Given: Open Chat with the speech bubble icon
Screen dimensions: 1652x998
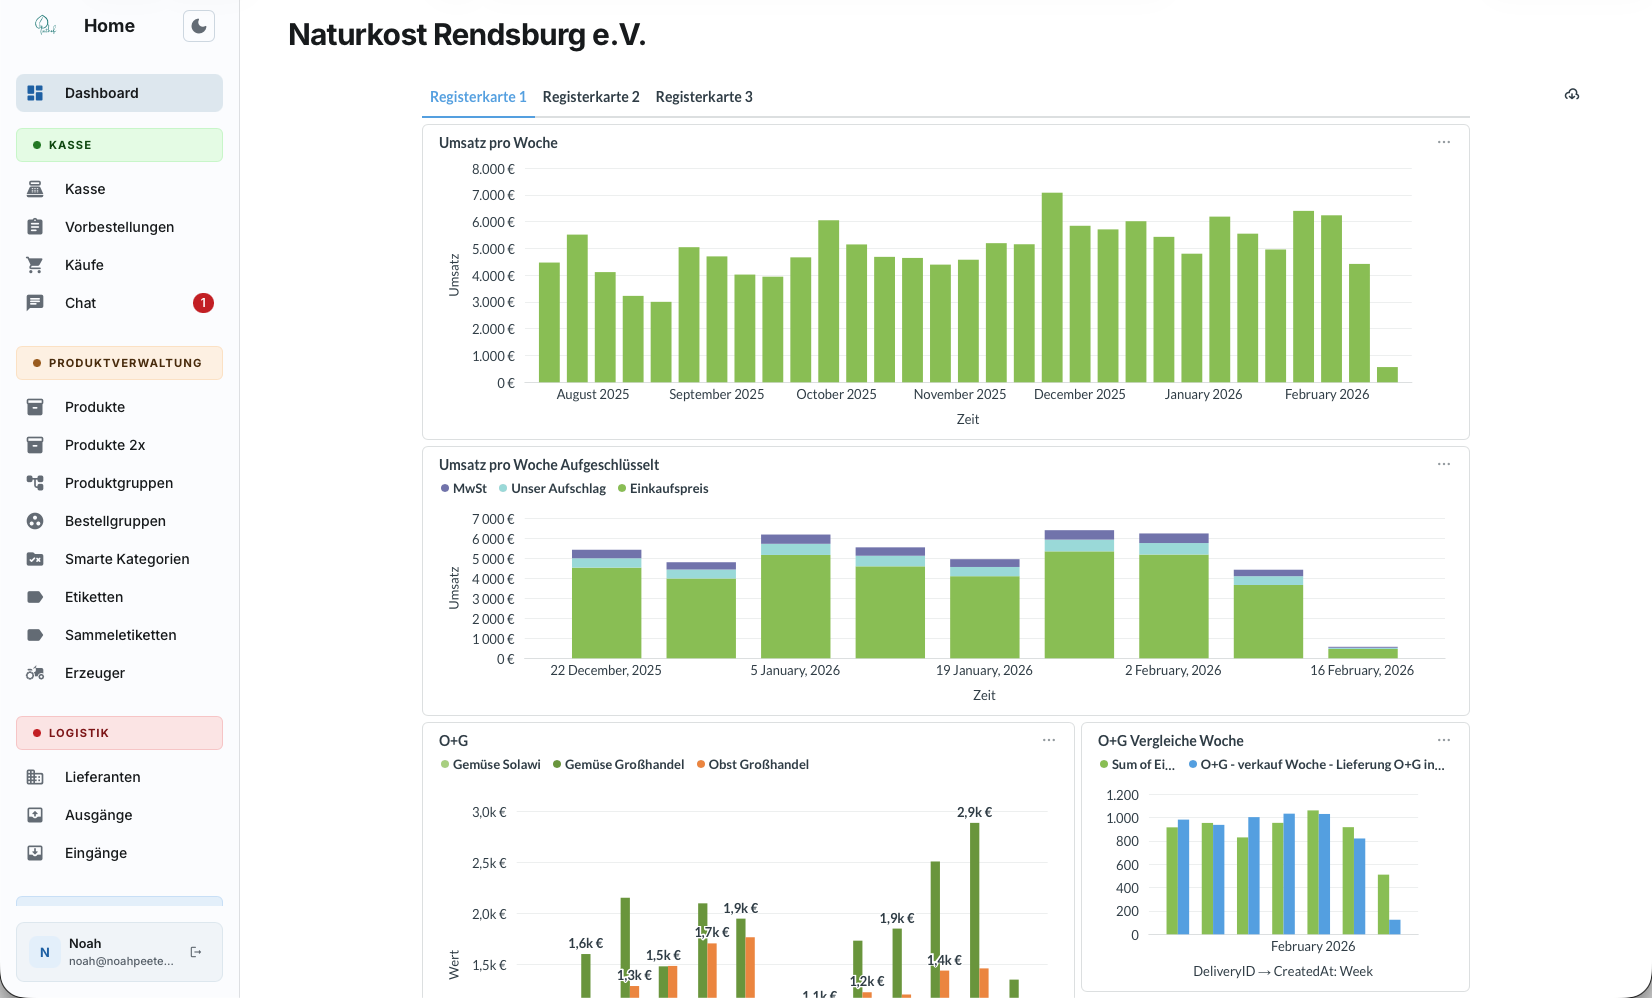Looking at the screenshot, I should 34,302.
